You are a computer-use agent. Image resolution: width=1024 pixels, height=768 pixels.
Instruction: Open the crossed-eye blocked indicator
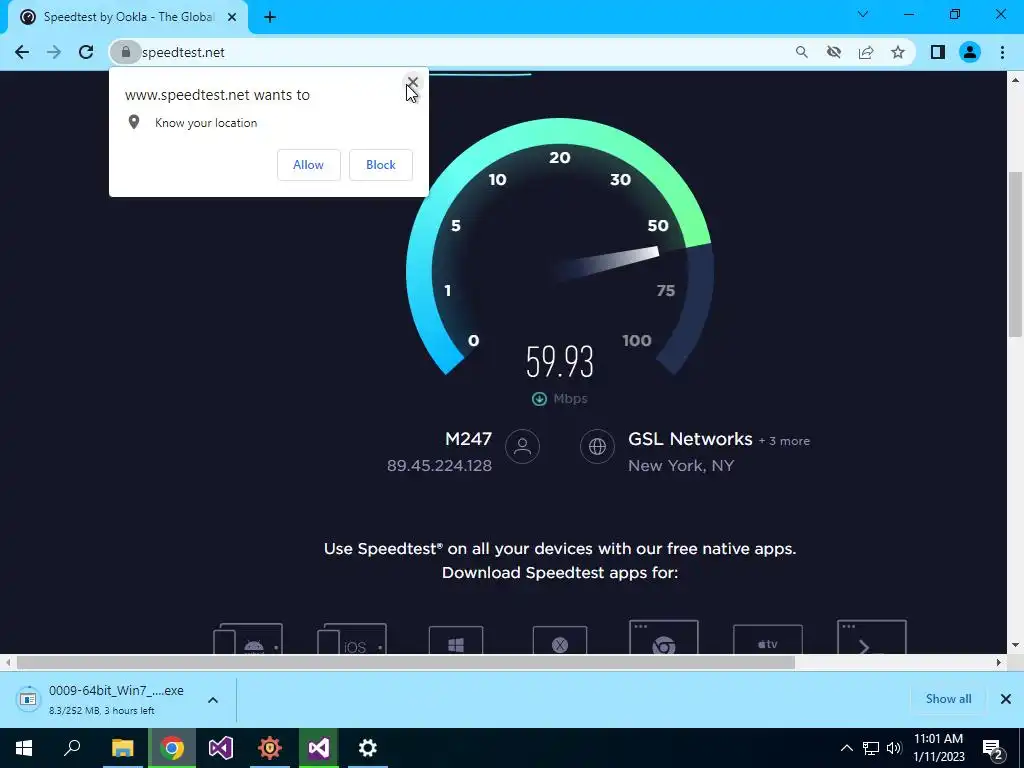(x=833, y=52)
